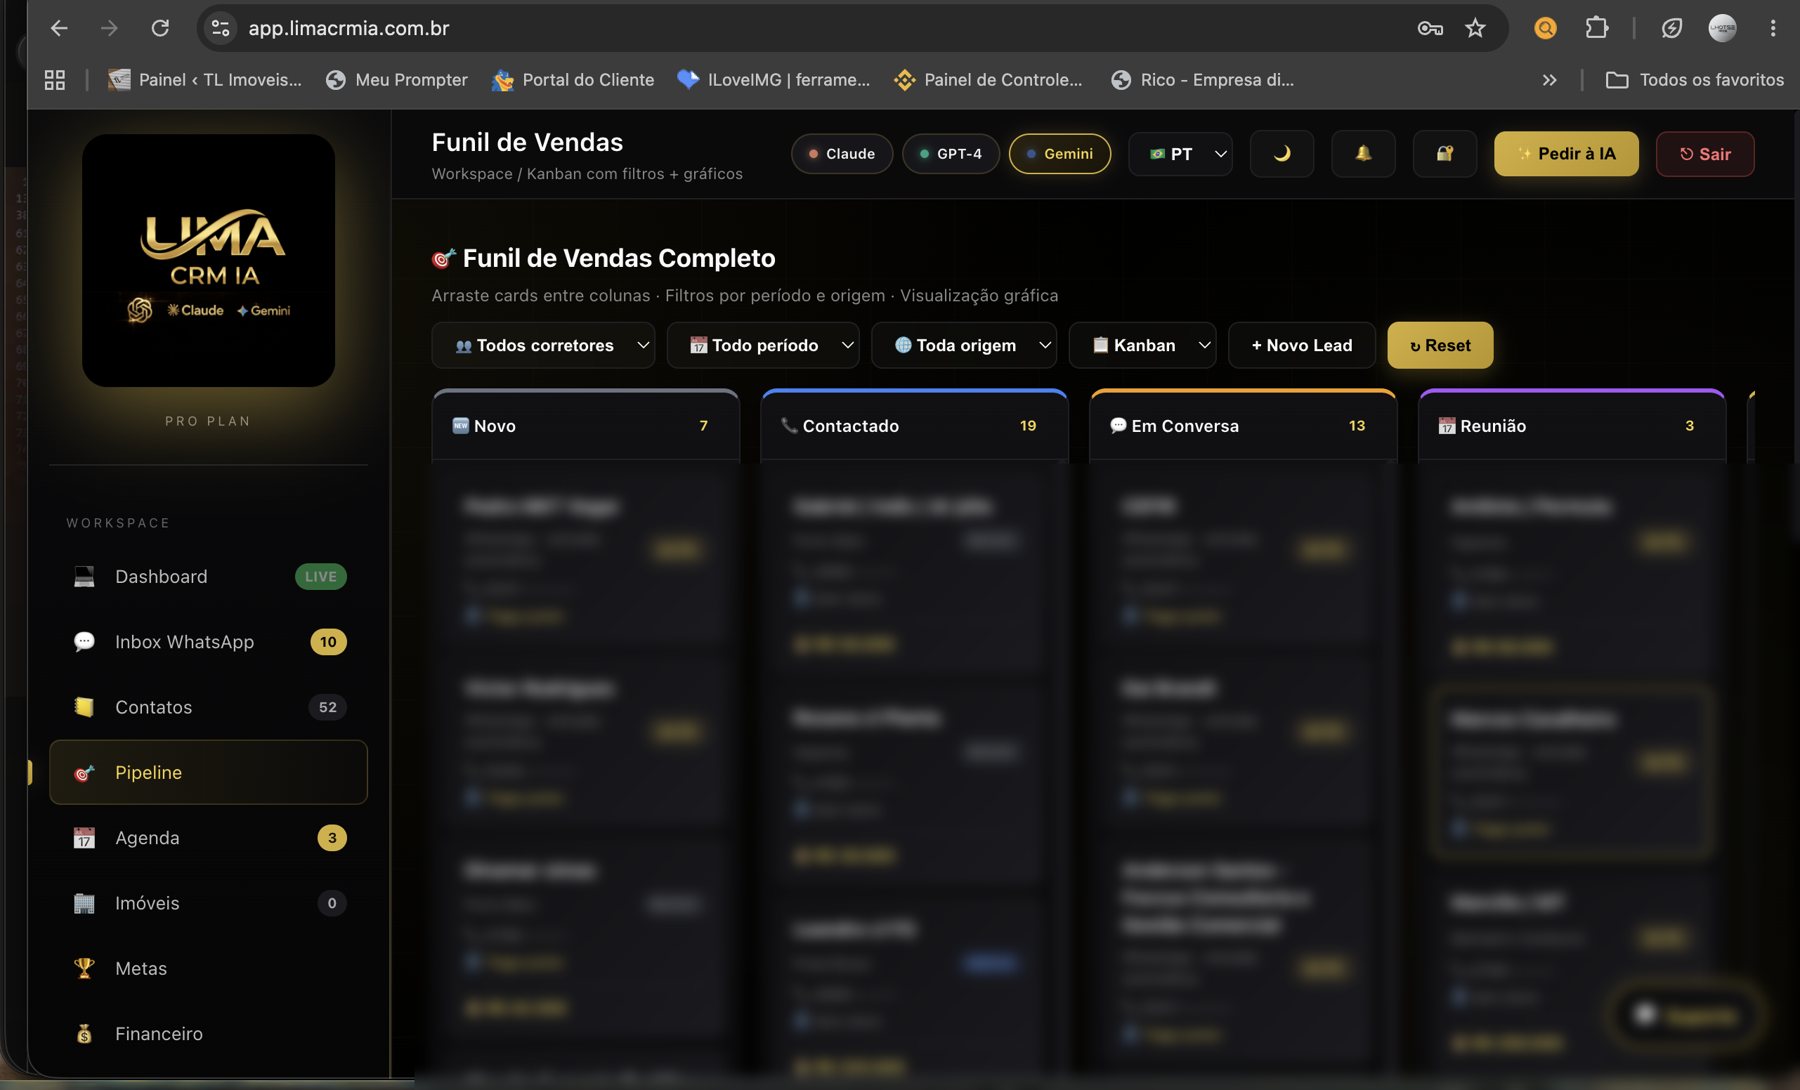This screenshot has height=1090, width=1800.
Task: Open the Todos corretores filter dropdown
Action: (x=543, y=345)
